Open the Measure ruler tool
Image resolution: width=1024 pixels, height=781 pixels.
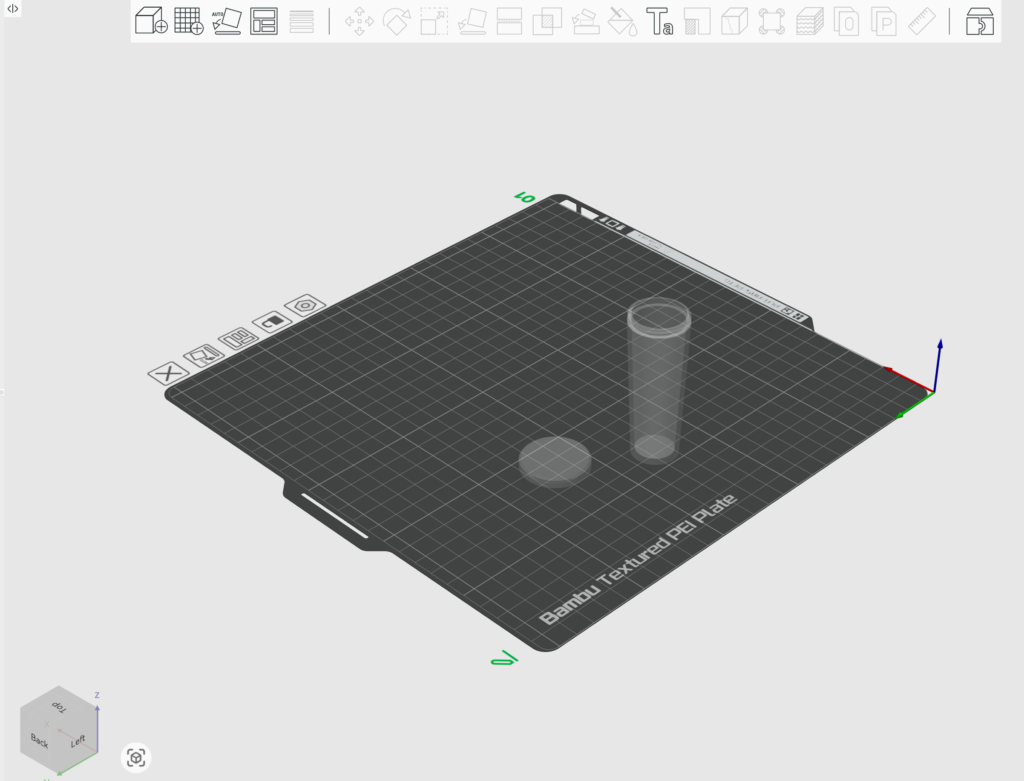pos(922,21)
